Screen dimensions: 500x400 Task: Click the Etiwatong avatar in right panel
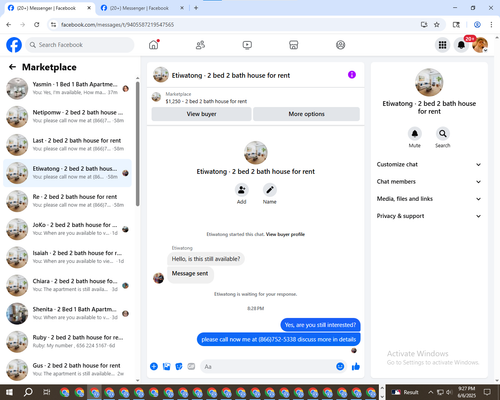pos(429,82)
